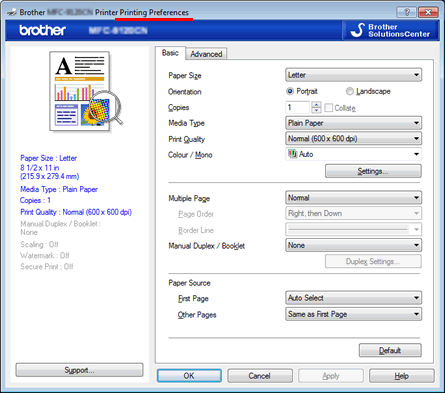Decrease copies with the down arrow

point(316,110)
